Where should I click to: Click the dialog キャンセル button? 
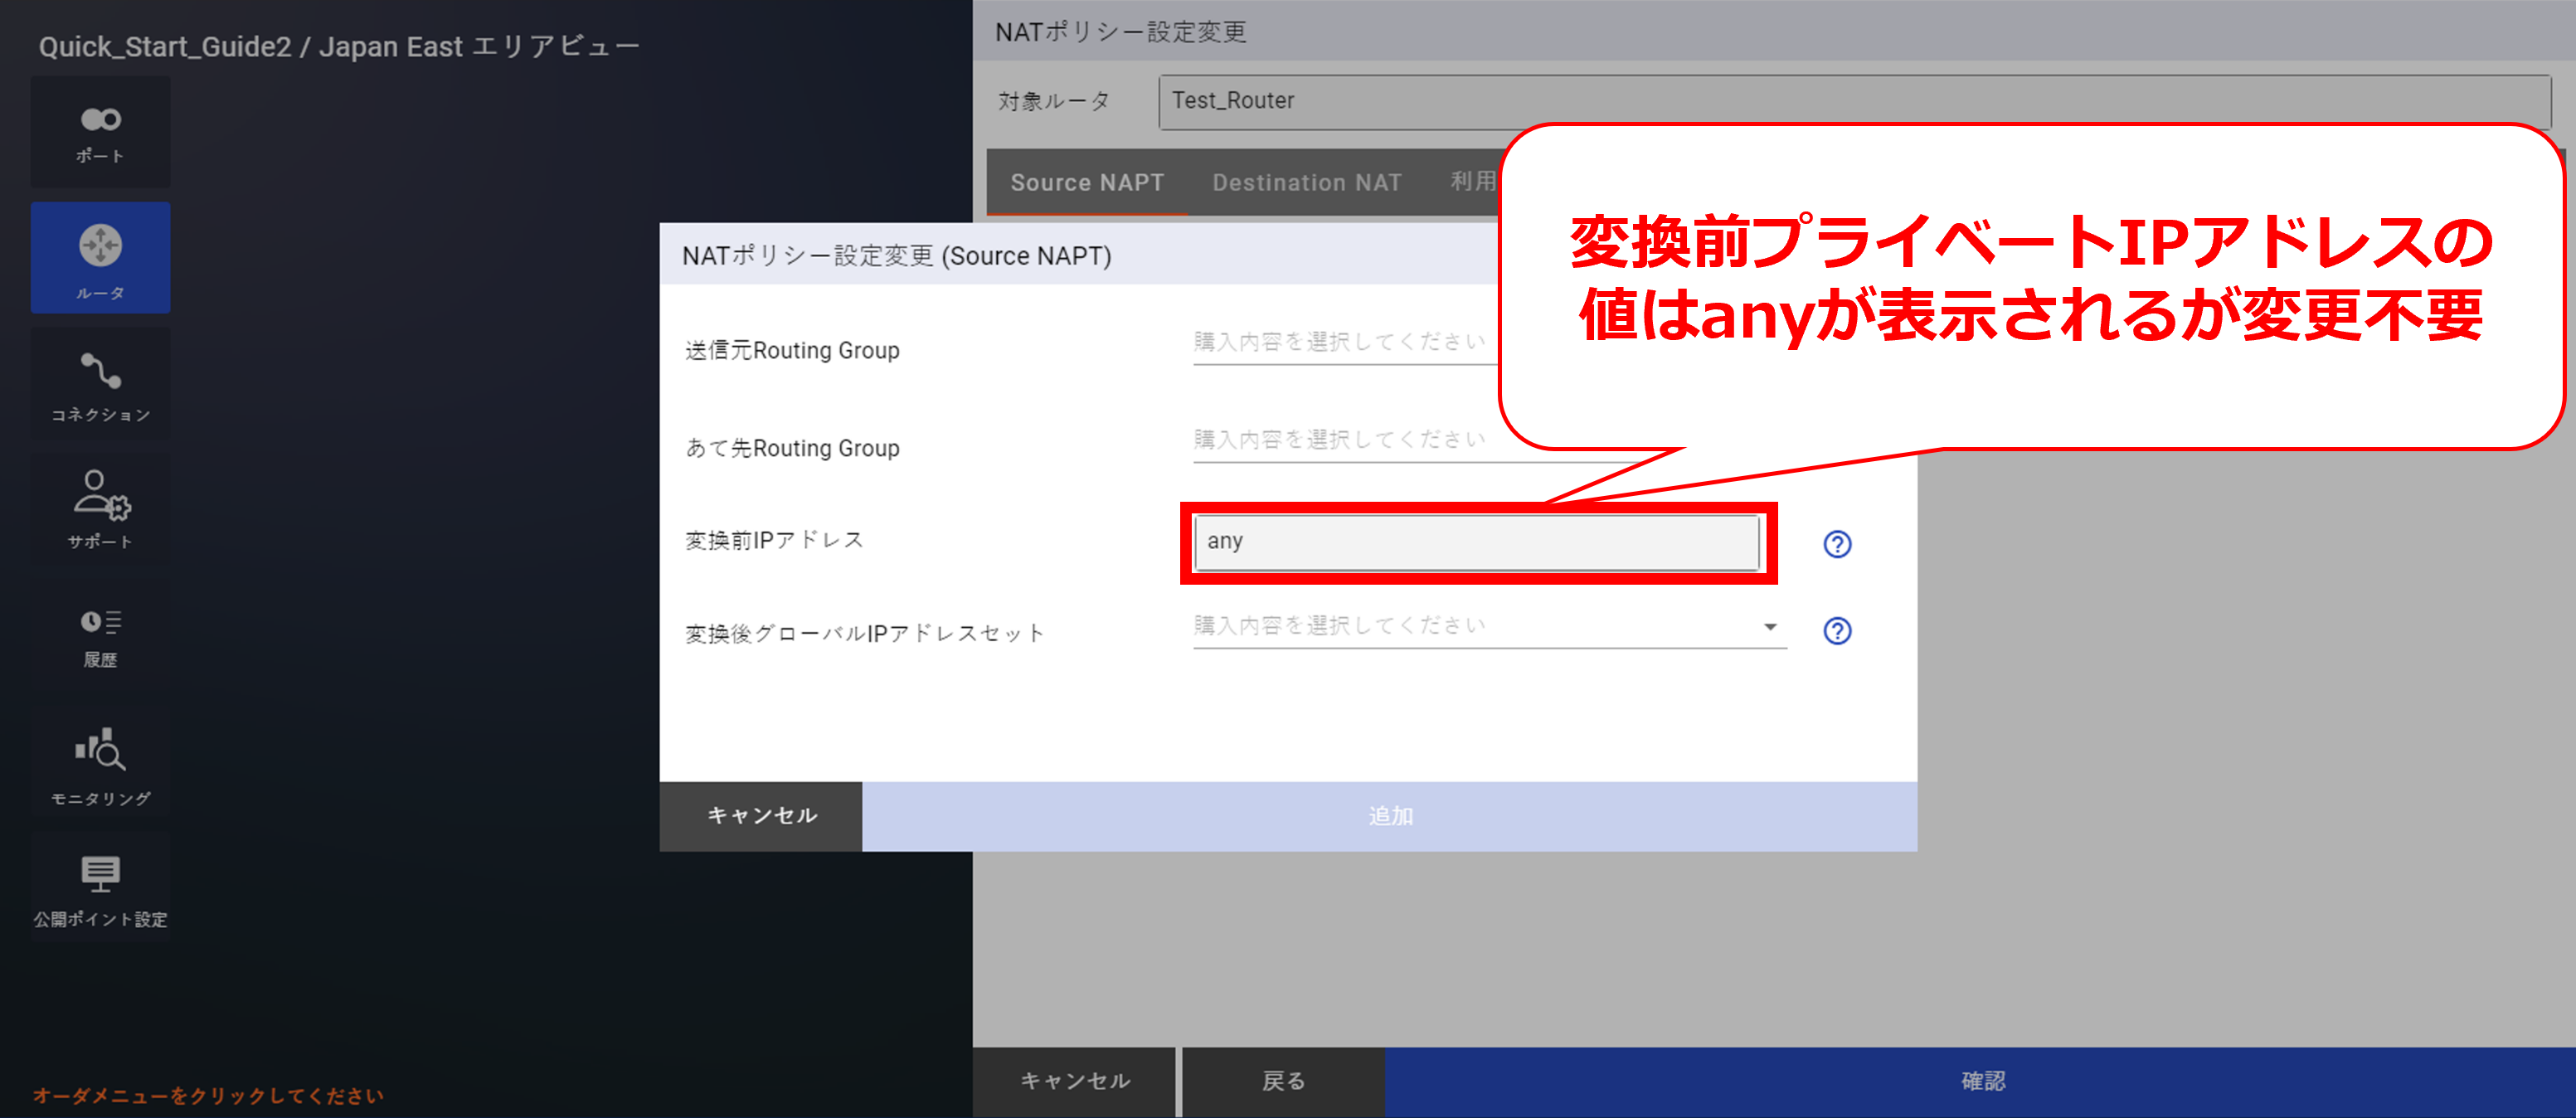(x=761, y=816)
